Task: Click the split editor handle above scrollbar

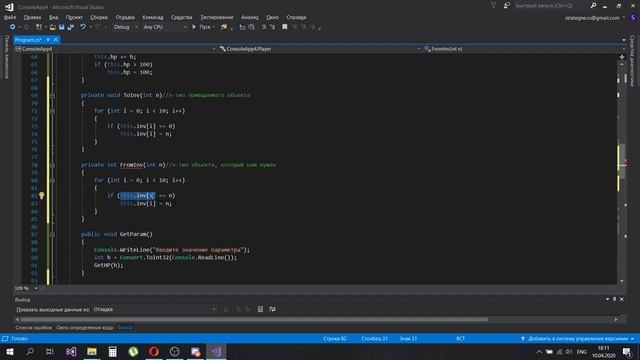Action: pos(622,57)
